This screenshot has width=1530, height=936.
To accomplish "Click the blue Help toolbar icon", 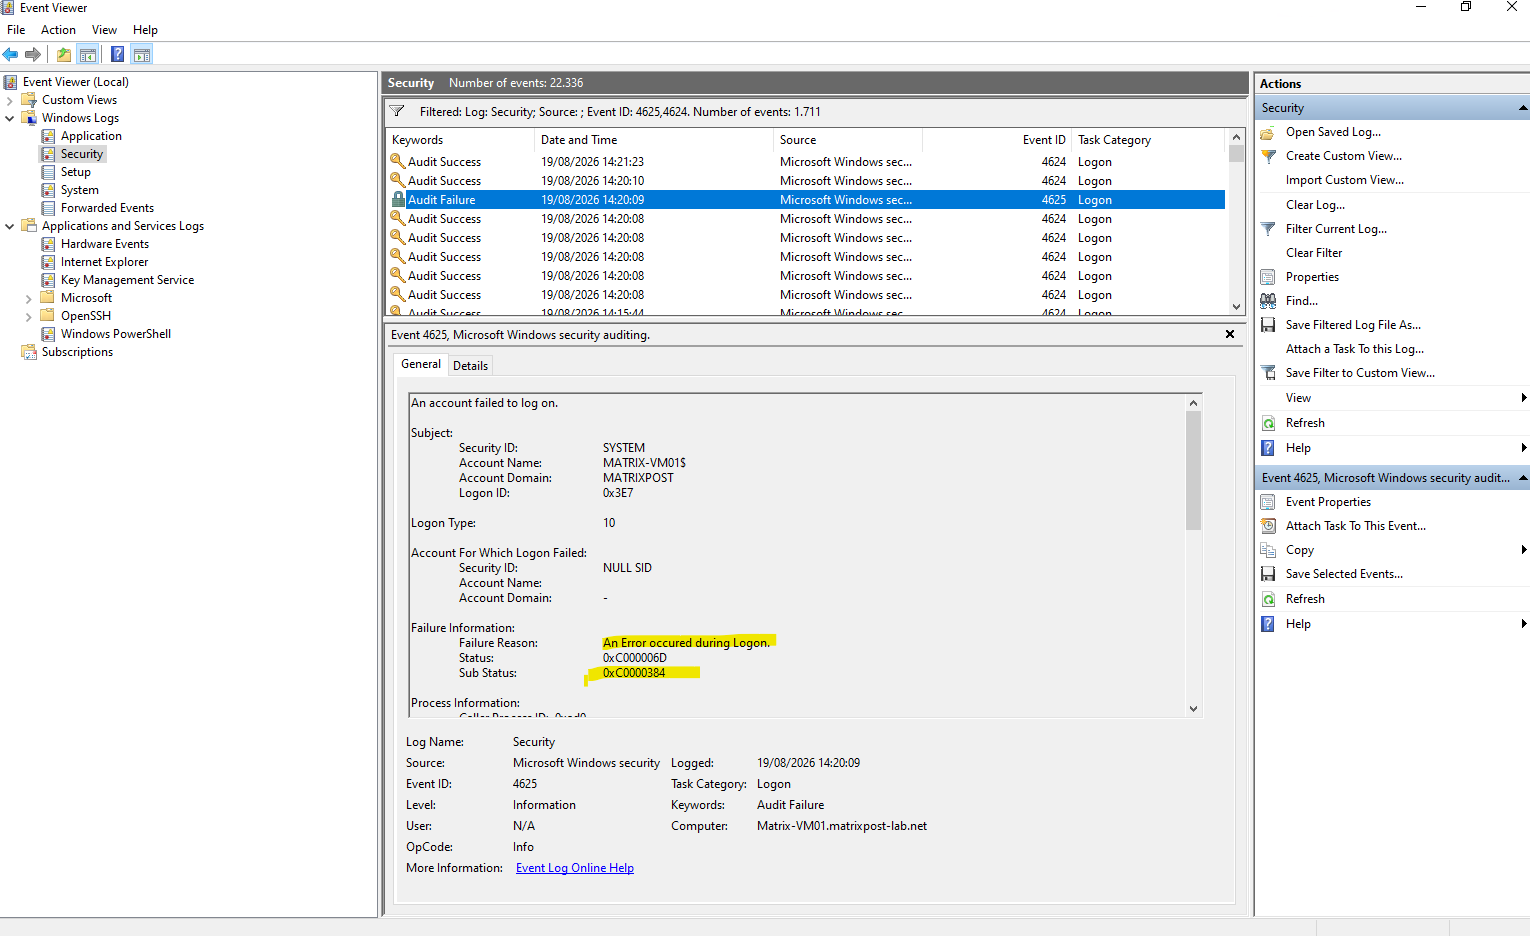I will [118, 54].
